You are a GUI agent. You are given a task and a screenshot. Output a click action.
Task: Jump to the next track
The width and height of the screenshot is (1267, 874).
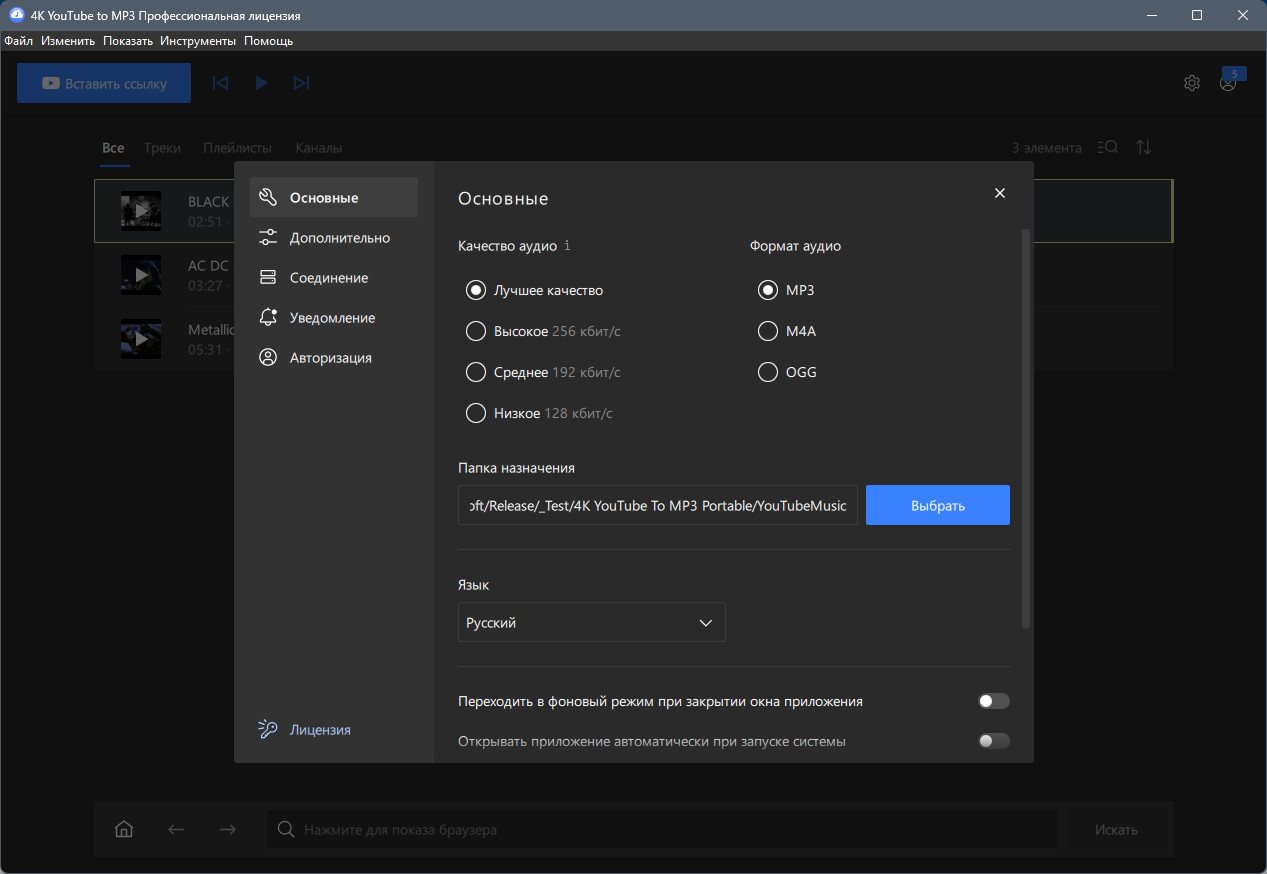click(x=301, y=84)
